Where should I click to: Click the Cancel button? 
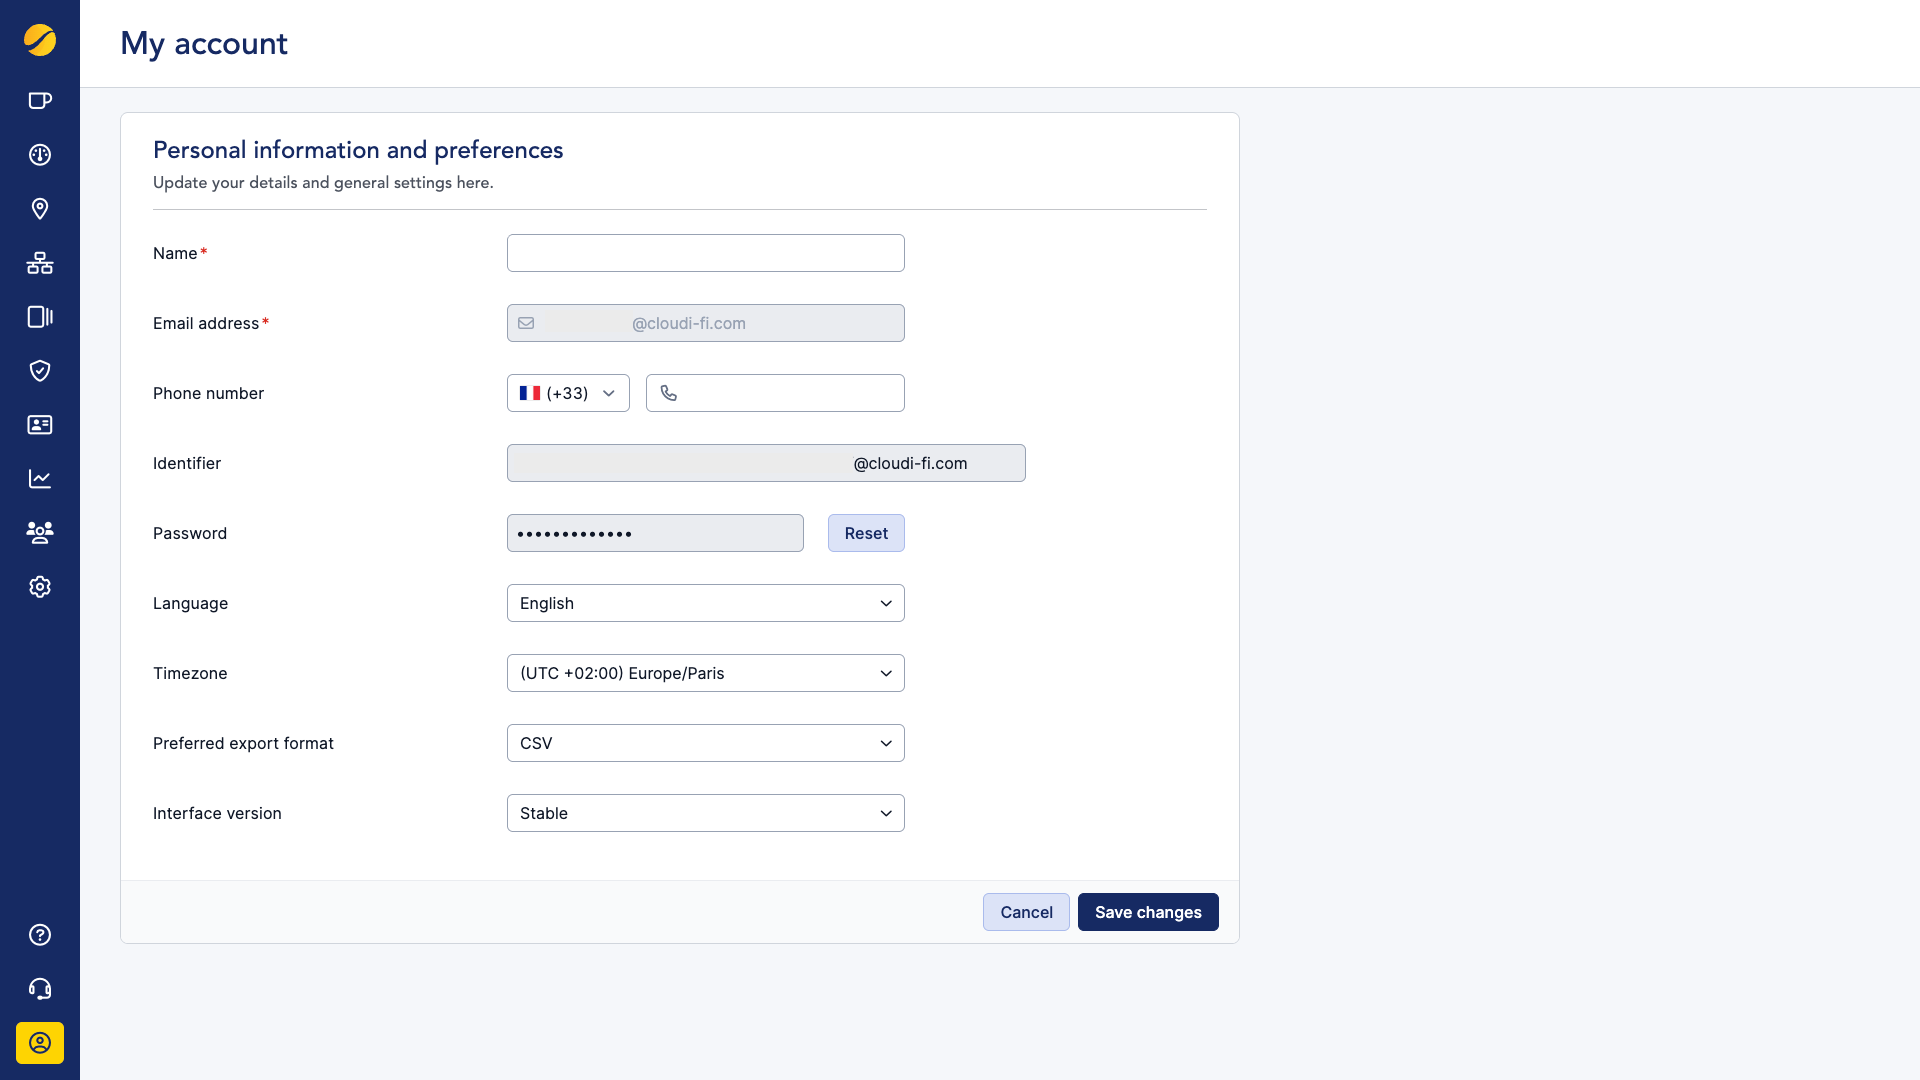1026,912
